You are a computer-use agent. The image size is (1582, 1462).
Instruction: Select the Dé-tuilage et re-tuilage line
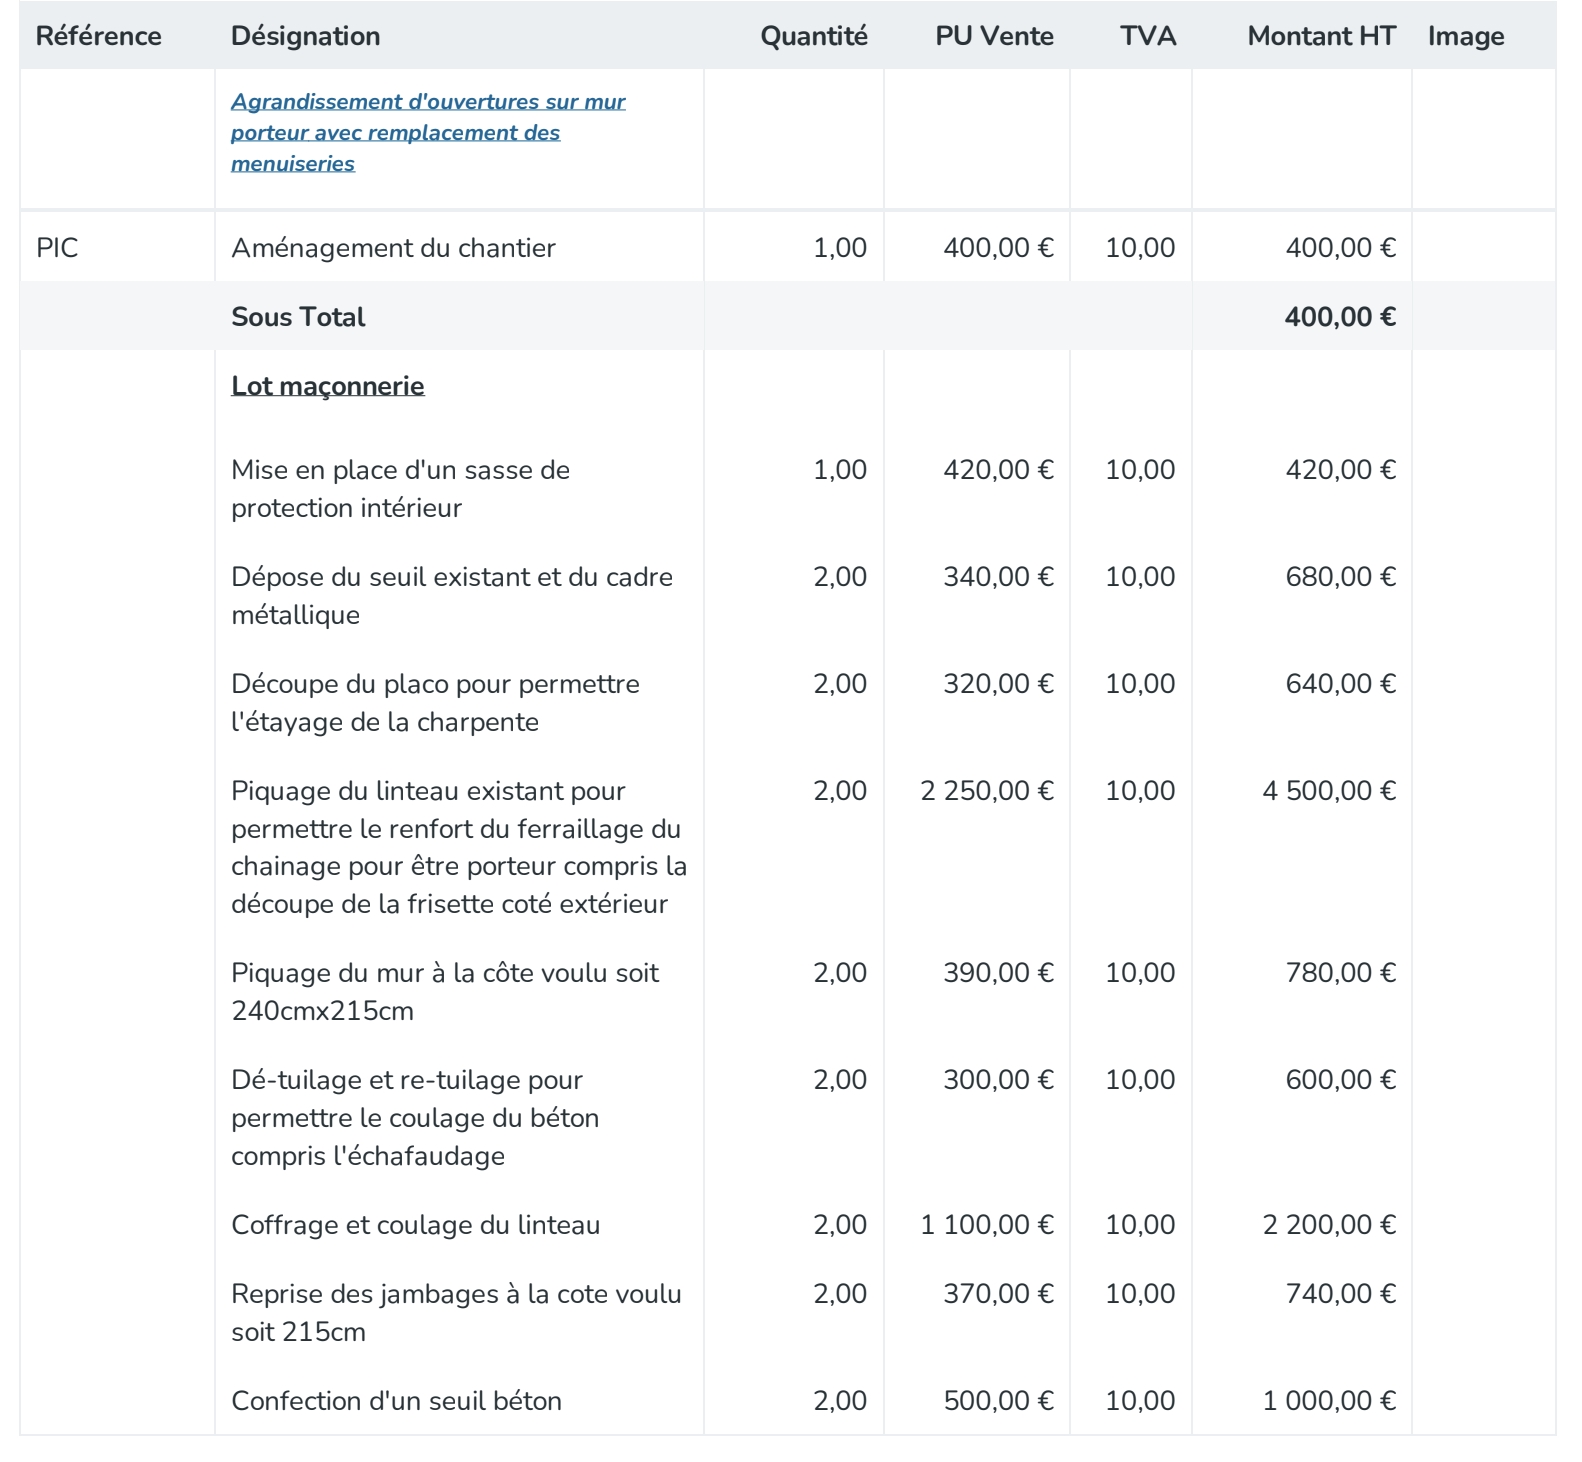click(415, 1118)
